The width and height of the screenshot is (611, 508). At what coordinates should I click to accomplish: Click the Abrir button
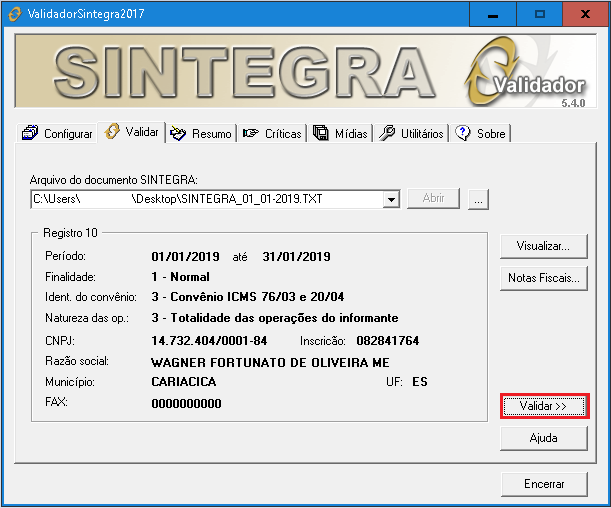pyautogui.click(x=433, y=198)
